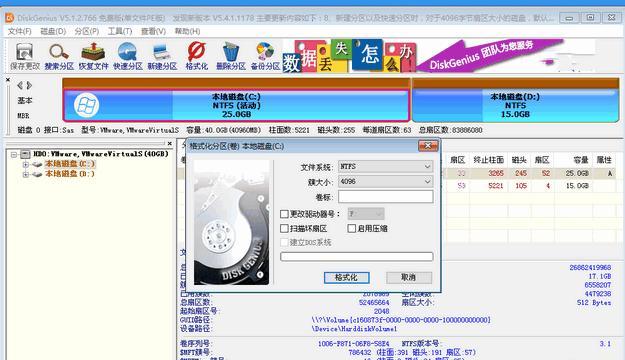Open the 备份分区 backup partition tool
Image resolution: width=625 pixels, height=360 pixels.
(x=265, y=56)
